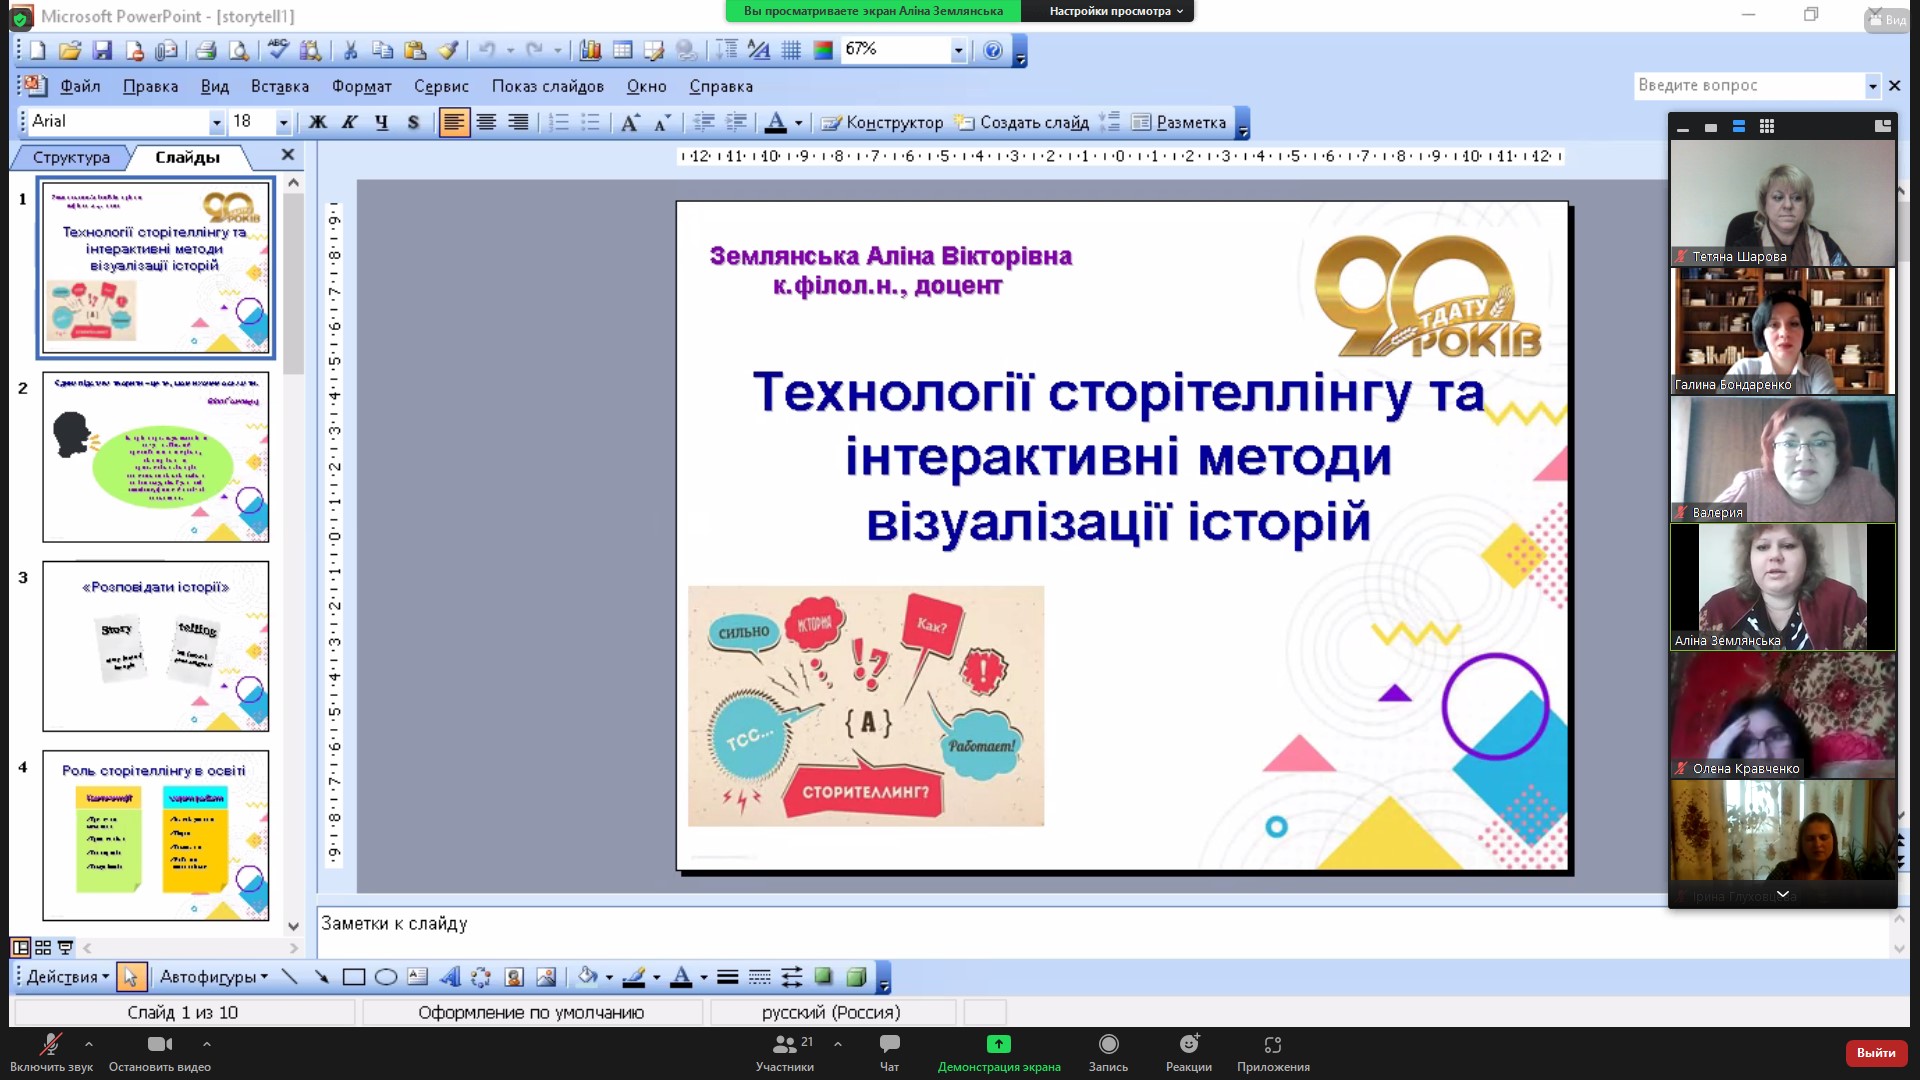
Task: Open the 67% zoom level dropdown
Action: [x=958, y=50]
